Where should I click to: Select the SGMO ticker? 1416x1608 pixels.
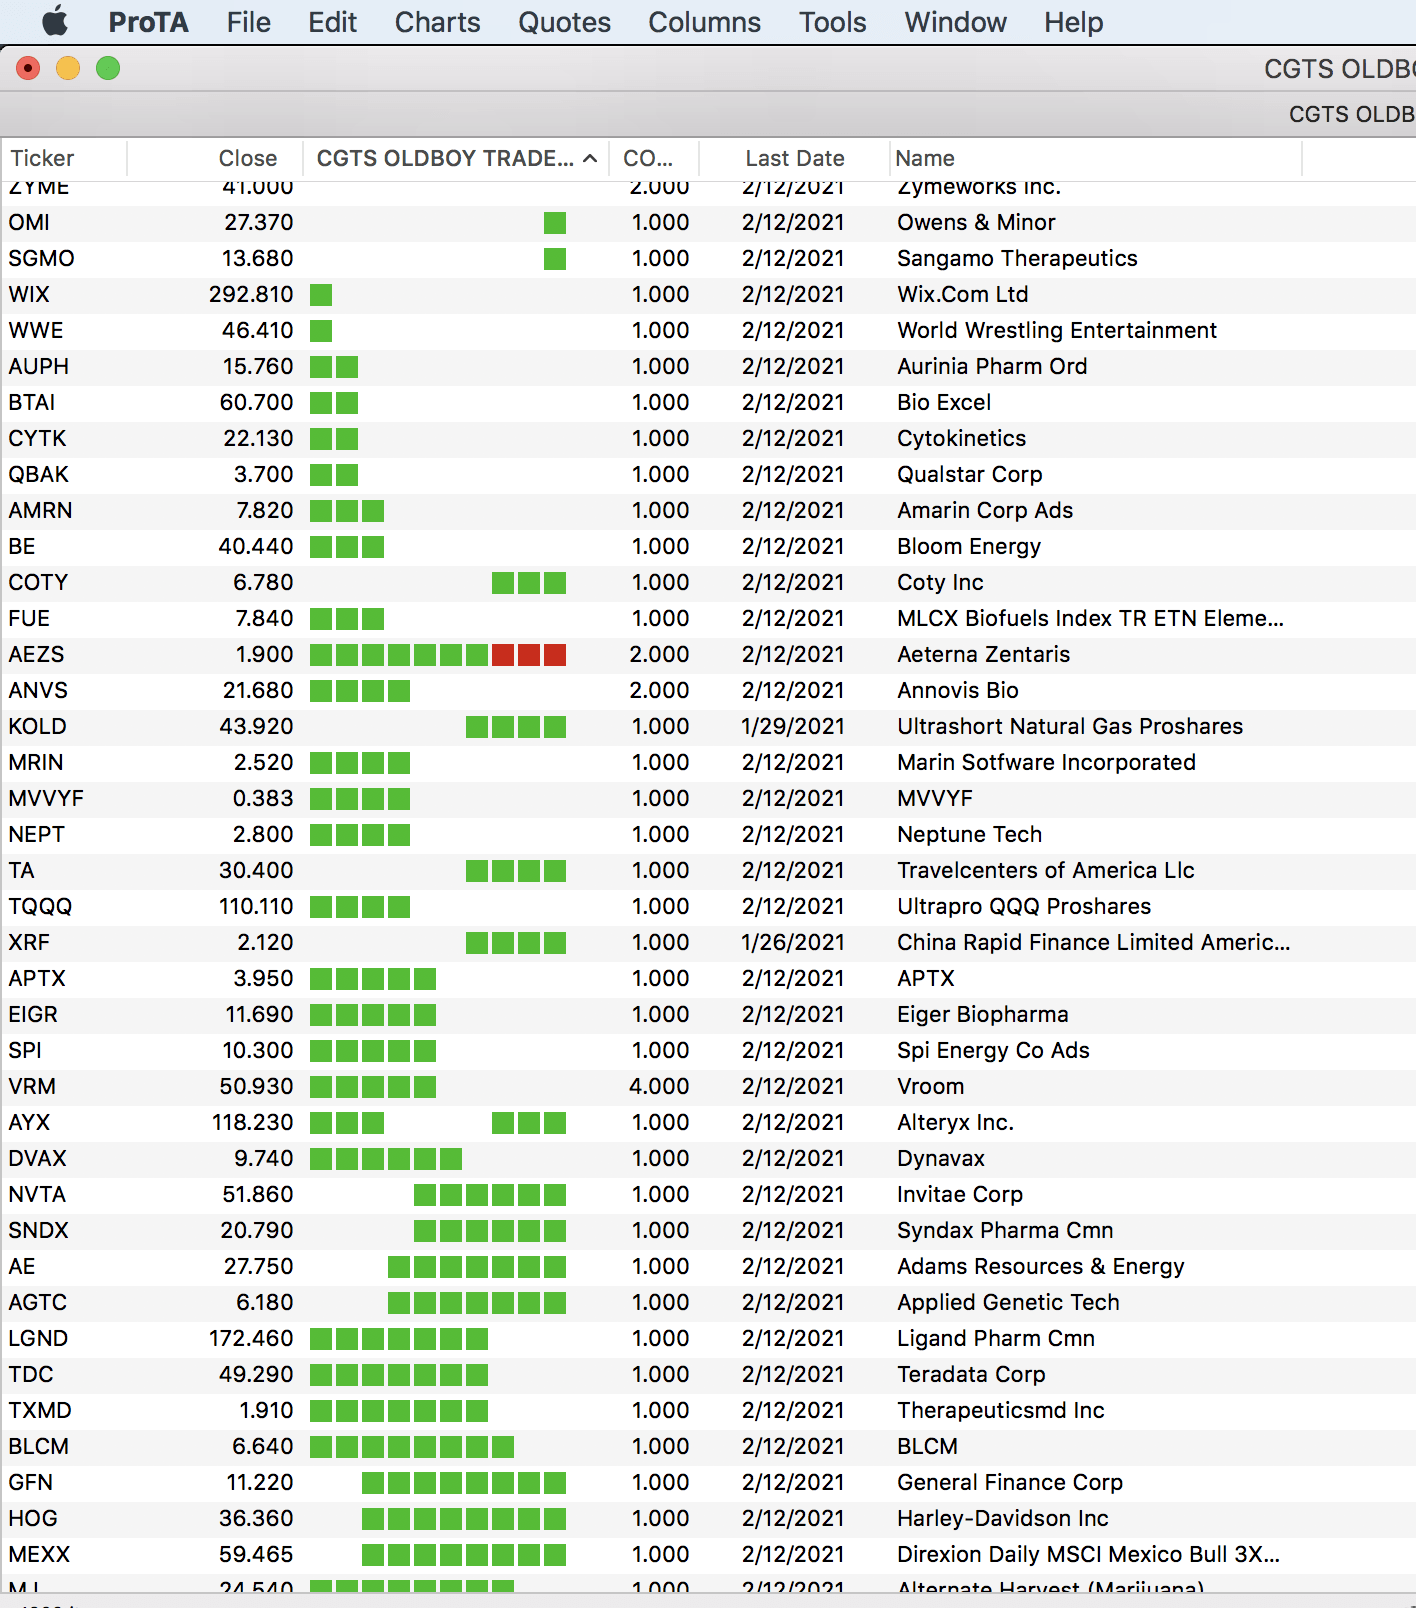point(41,258)
